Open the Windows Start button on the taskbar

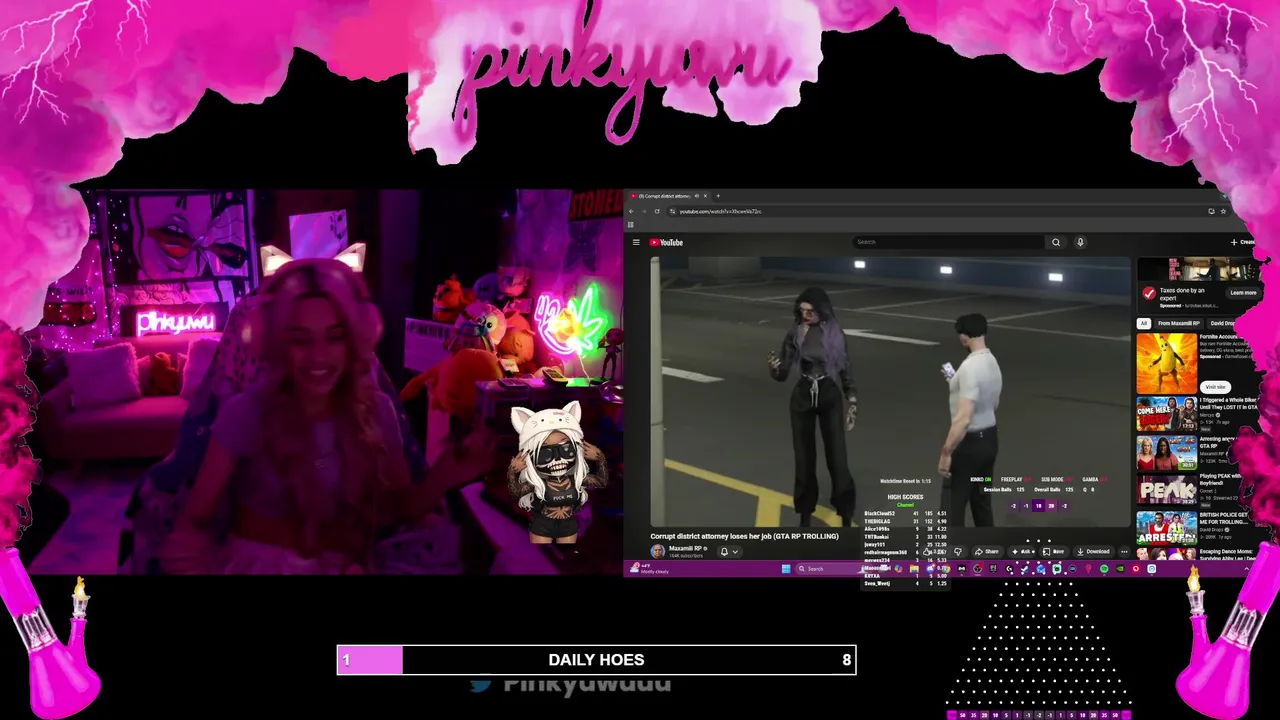pyautogui.click(x=786, y=569)
